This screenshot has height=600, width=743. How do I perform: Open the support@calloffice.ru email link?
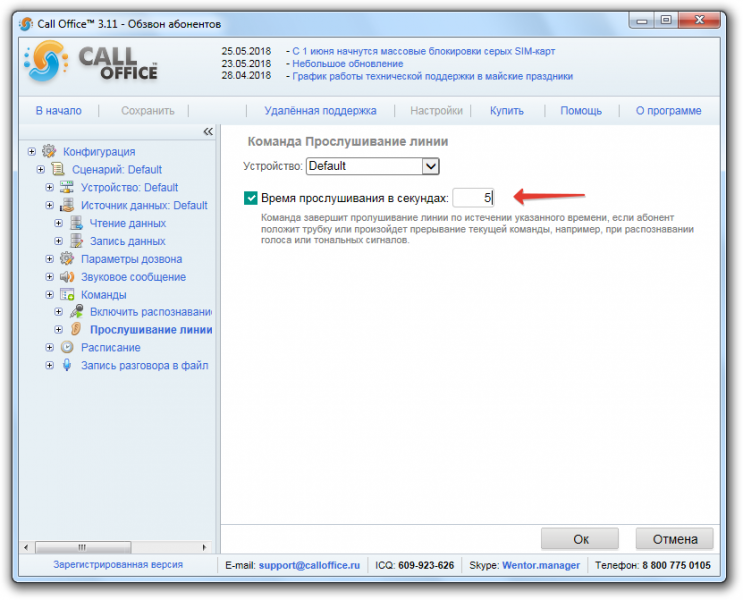(x=309, y=565)
